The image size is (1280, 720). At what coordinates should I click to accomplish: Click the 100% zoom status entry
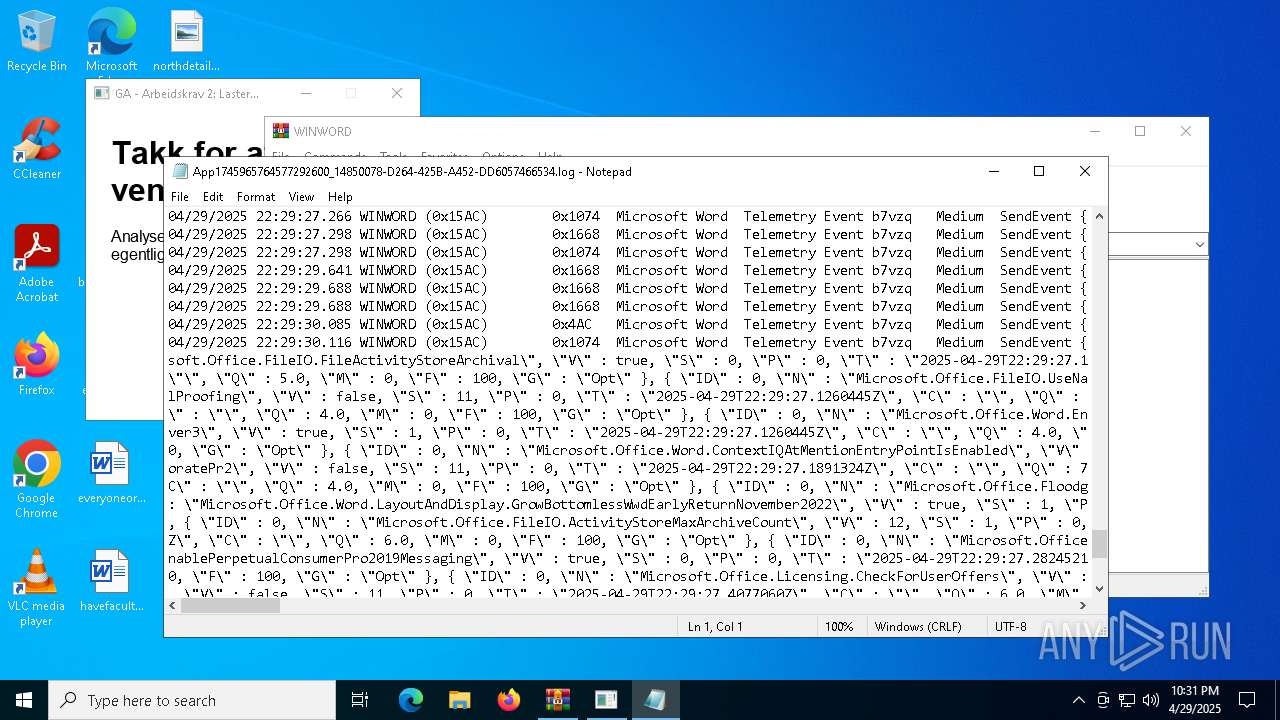(x=839, y=626)
